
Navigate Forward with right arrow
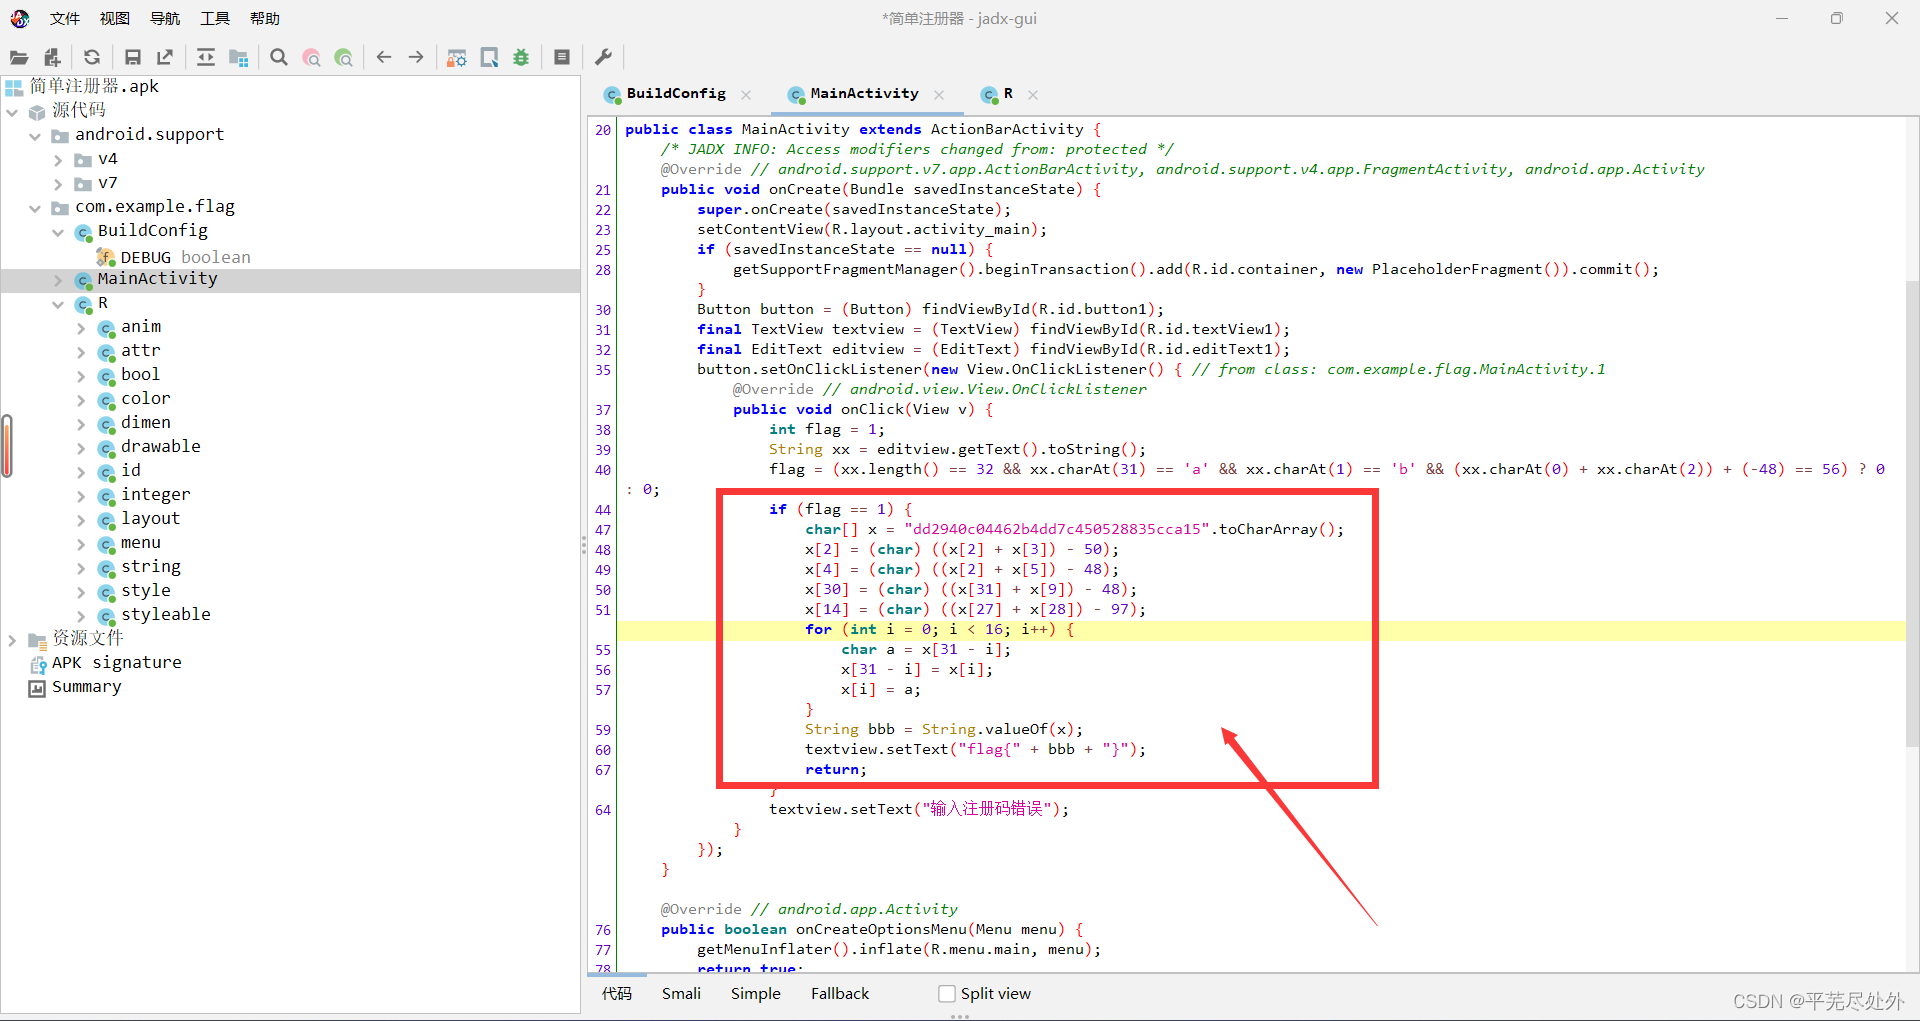tap(416, 58)
